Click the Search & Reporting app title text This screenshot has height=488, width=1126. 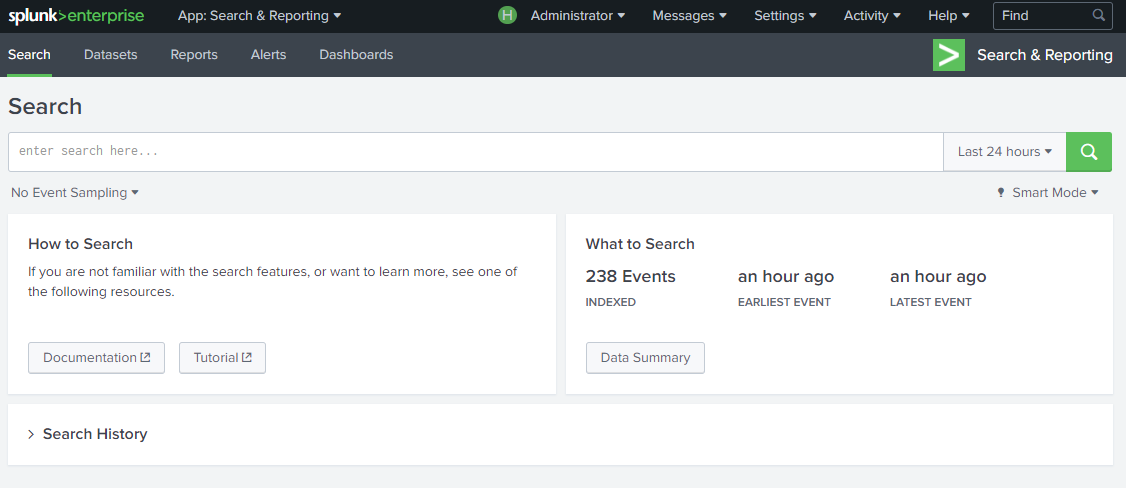[1045, 55]
